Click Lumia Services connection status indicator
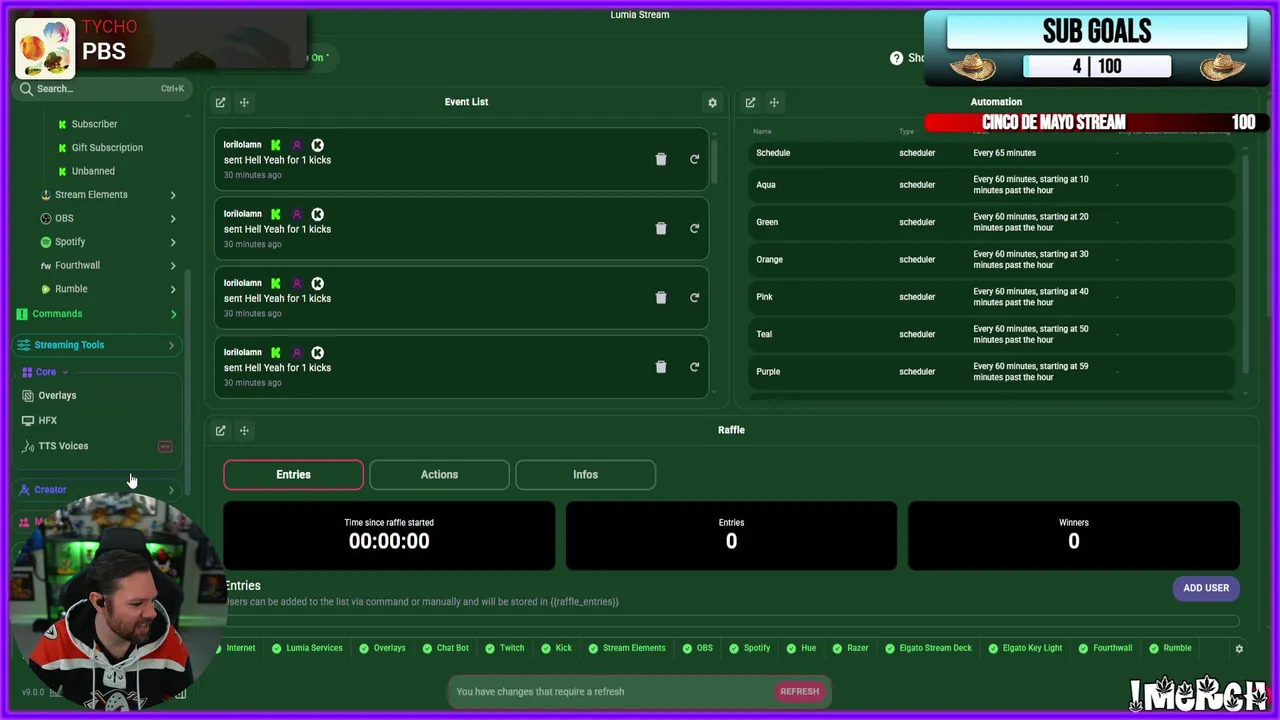Image resolution: width=1280 pixels, height=720 pixels. [307, 648]
